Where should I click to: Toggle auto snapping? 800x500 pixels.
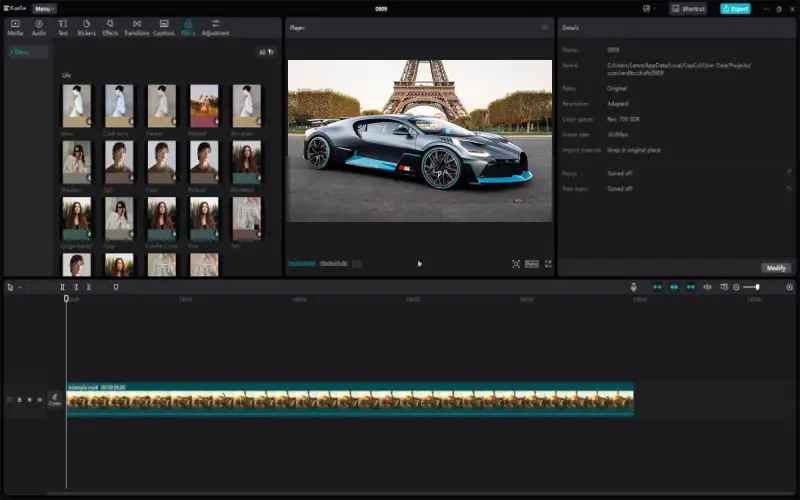[x=674, y=287]
